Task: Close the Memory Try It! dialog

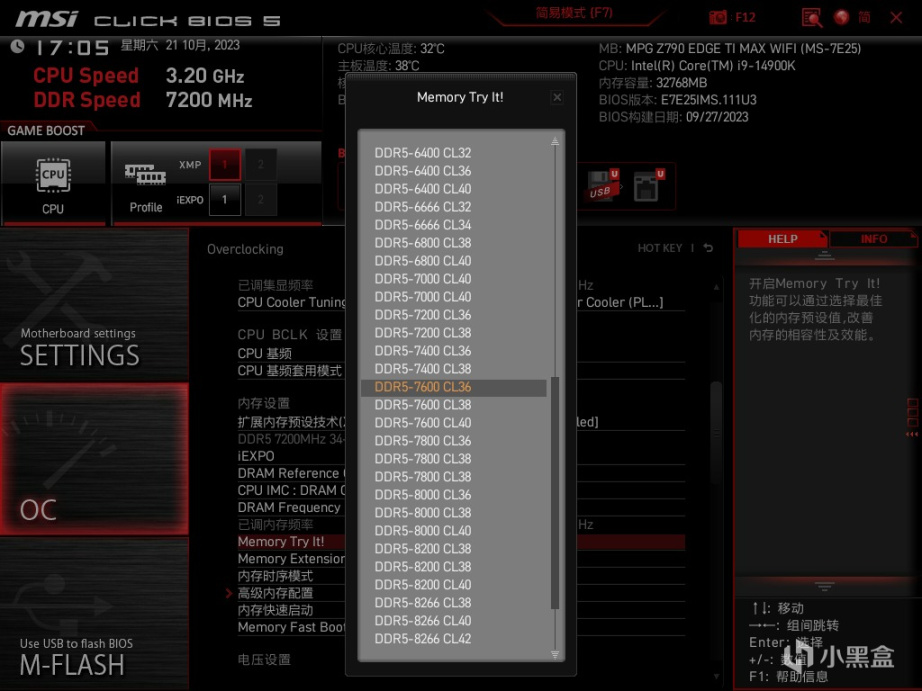Action: coord(557,97)
